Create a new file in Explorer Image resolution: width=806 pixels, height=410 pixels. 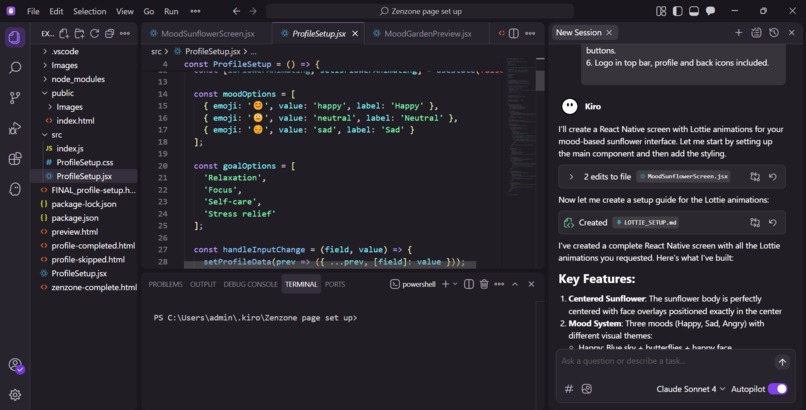[x=64, y=33]
